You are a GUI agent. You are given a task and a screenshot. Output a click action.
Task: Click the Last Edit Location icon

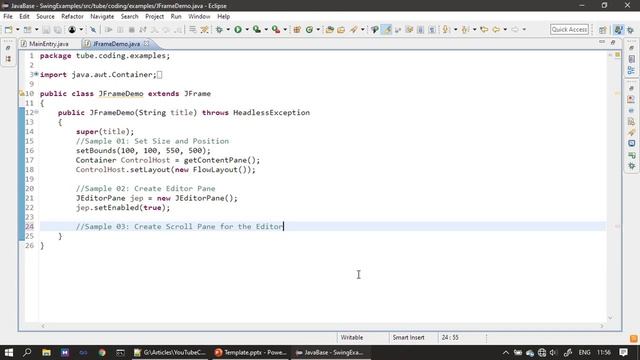click(484, 29)
